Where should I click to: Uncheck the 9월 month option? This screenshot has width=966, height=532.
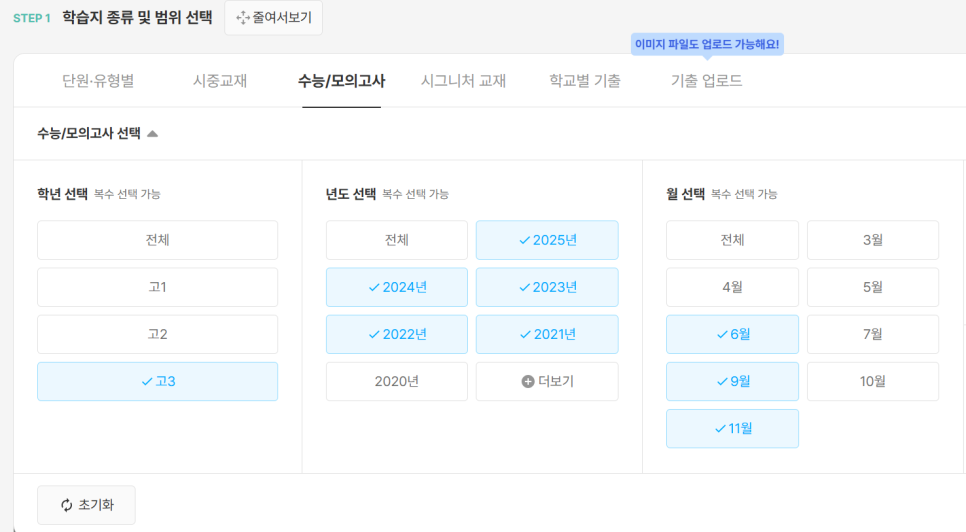tap(733, 382)
